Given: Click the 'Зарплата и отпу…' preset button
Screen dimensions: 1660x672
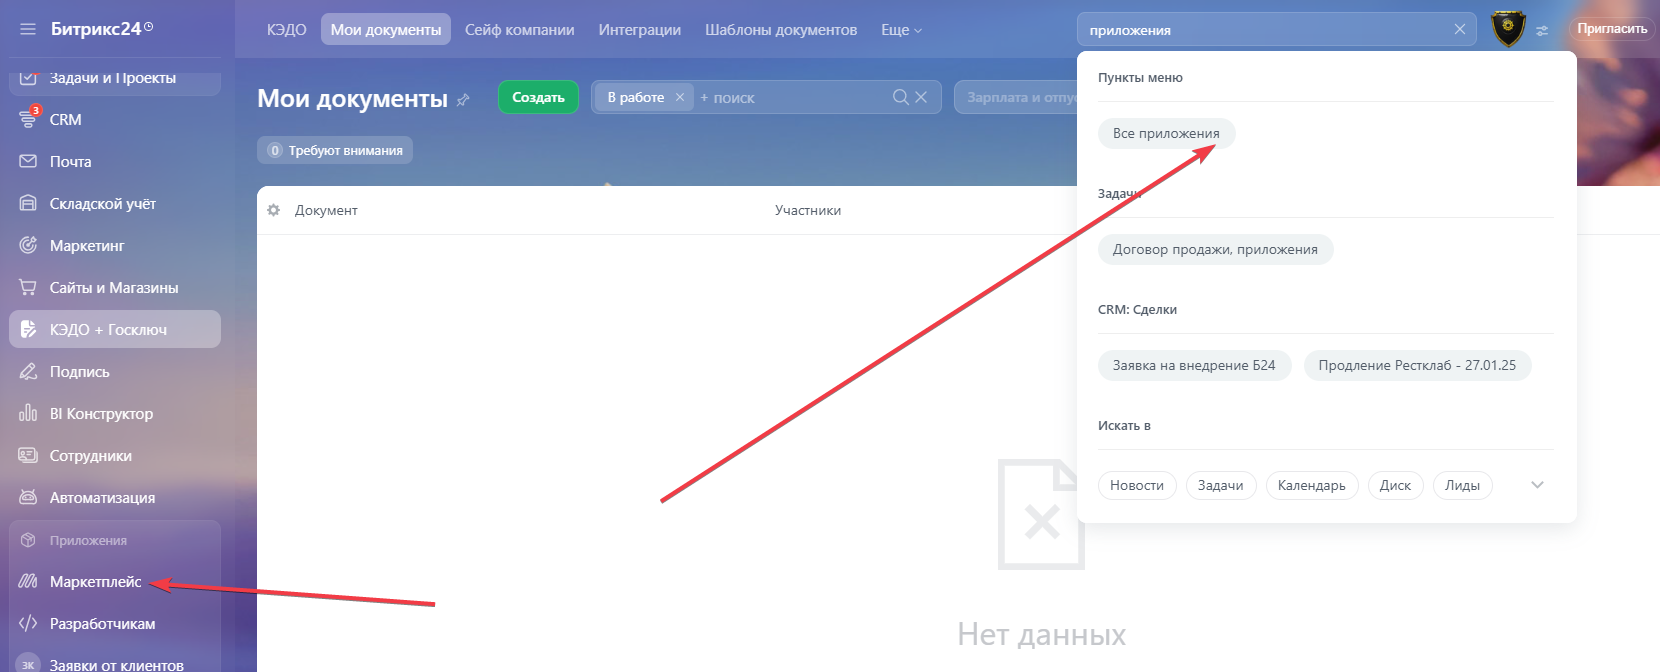Looking at the screenshot, I should [1016, 97].
